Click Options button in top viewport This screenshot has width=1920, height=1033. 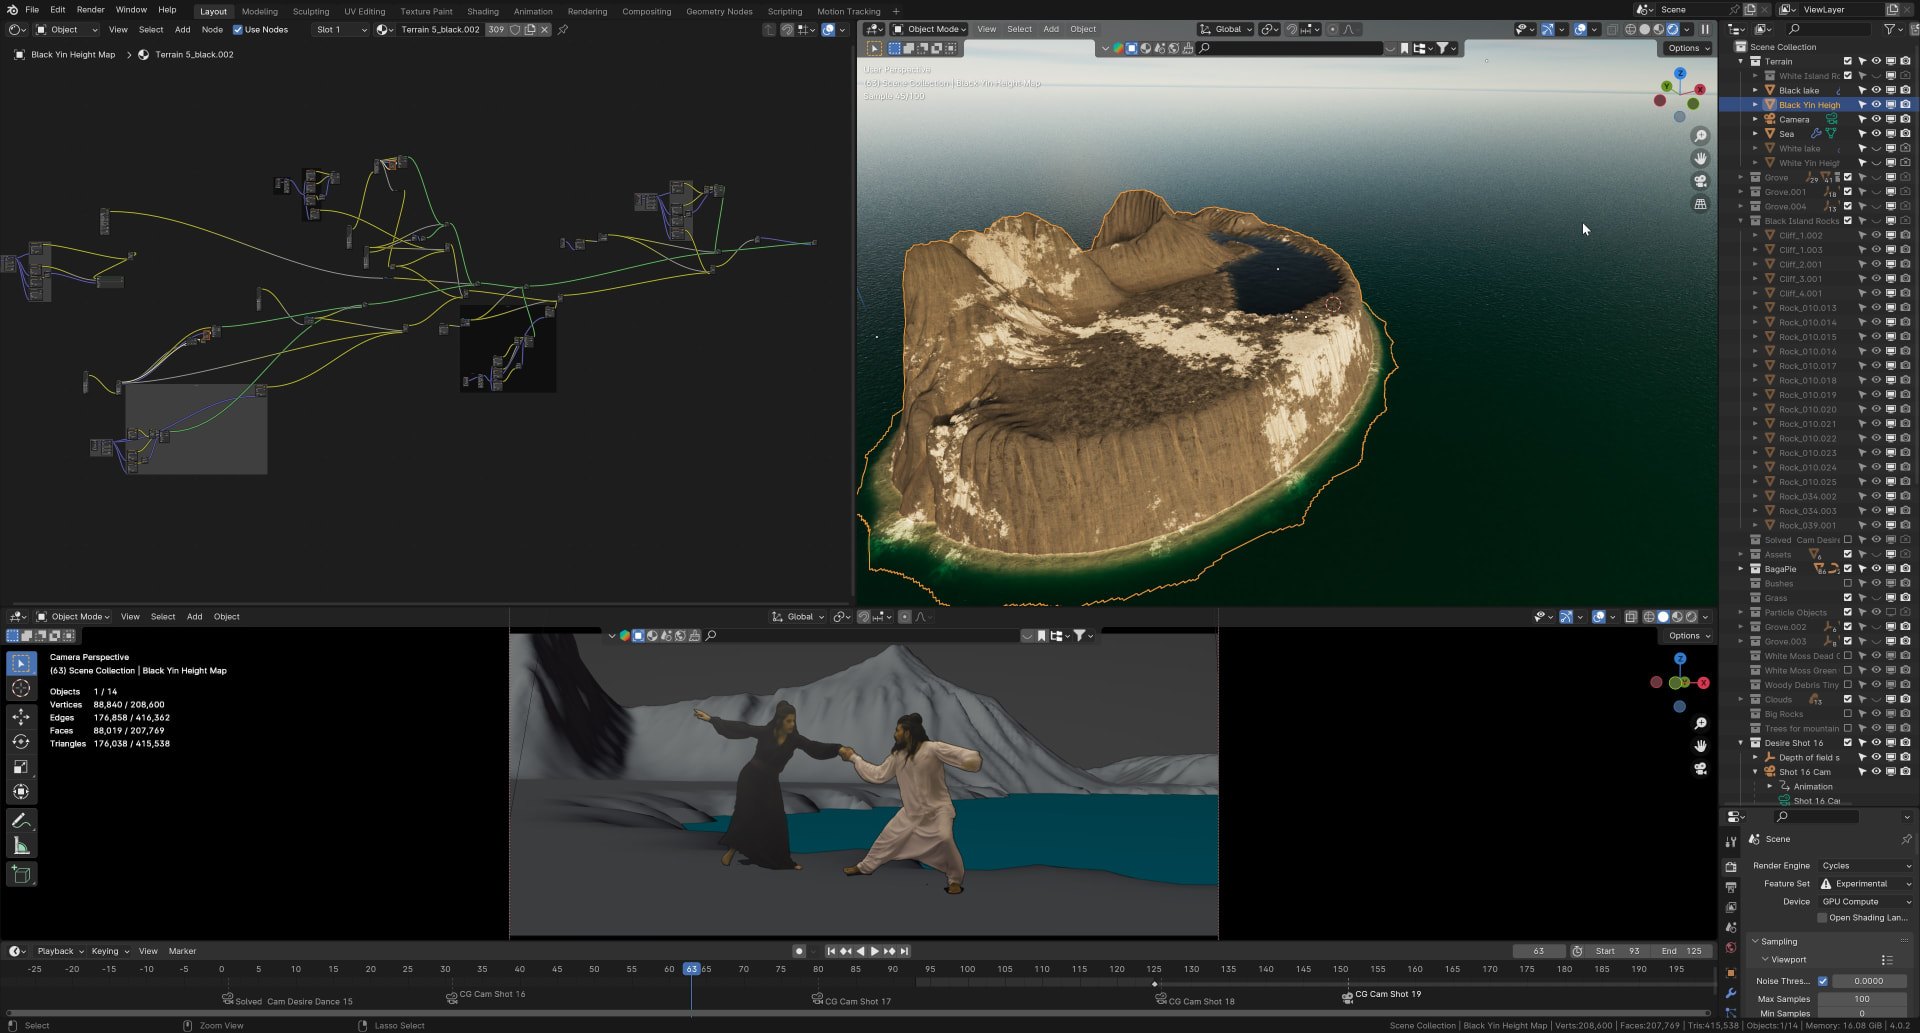(1688, 48)
